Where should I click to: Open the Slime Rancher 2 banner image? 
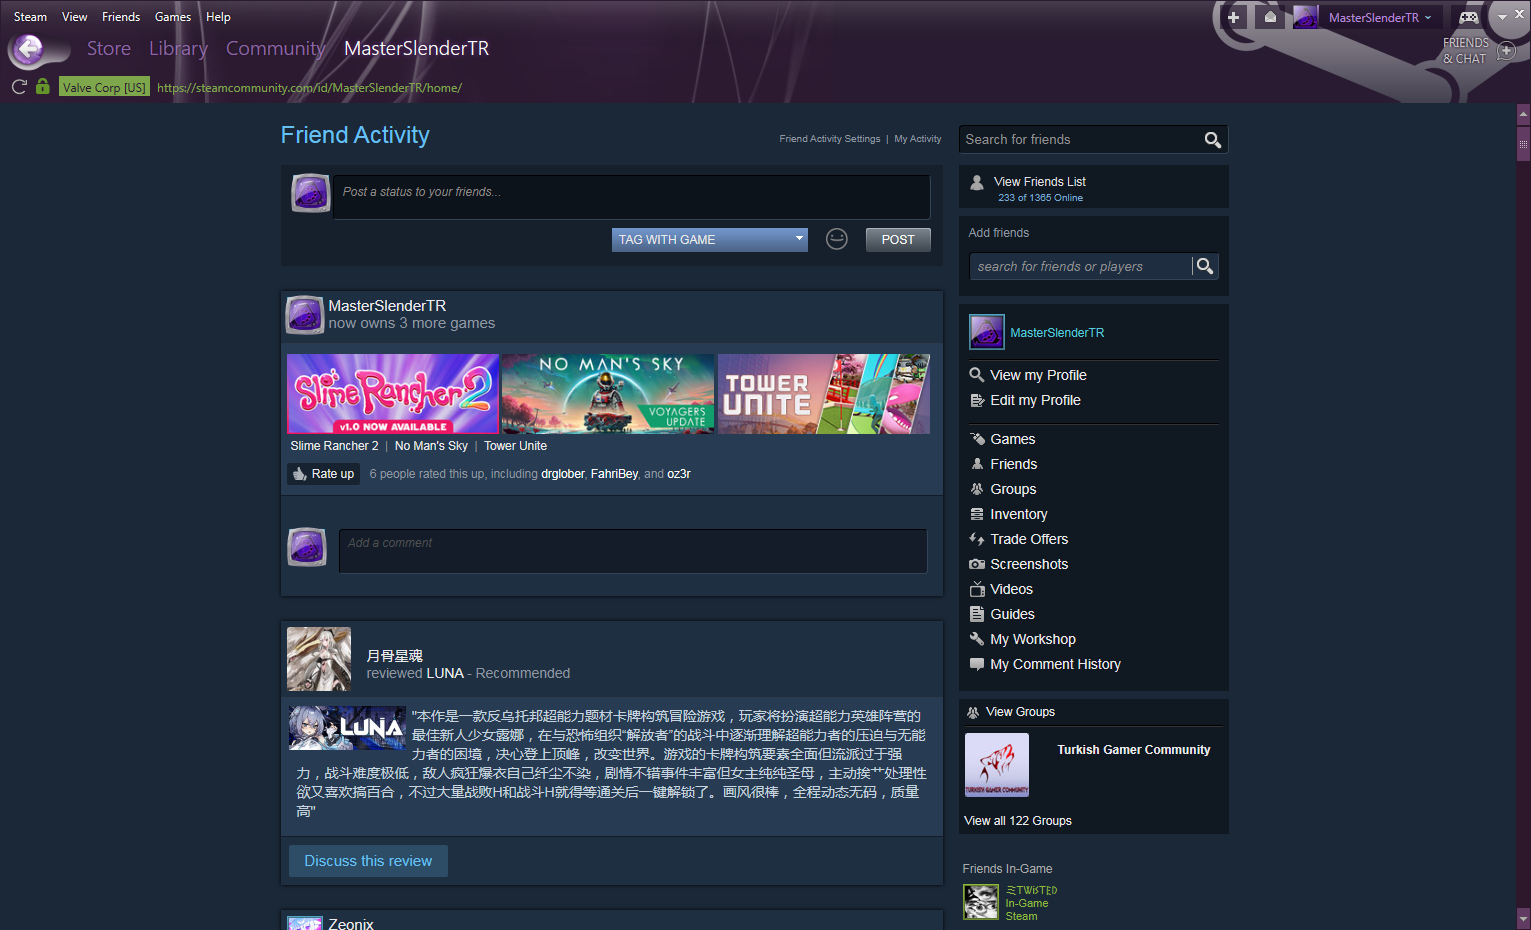pos(393,394)
